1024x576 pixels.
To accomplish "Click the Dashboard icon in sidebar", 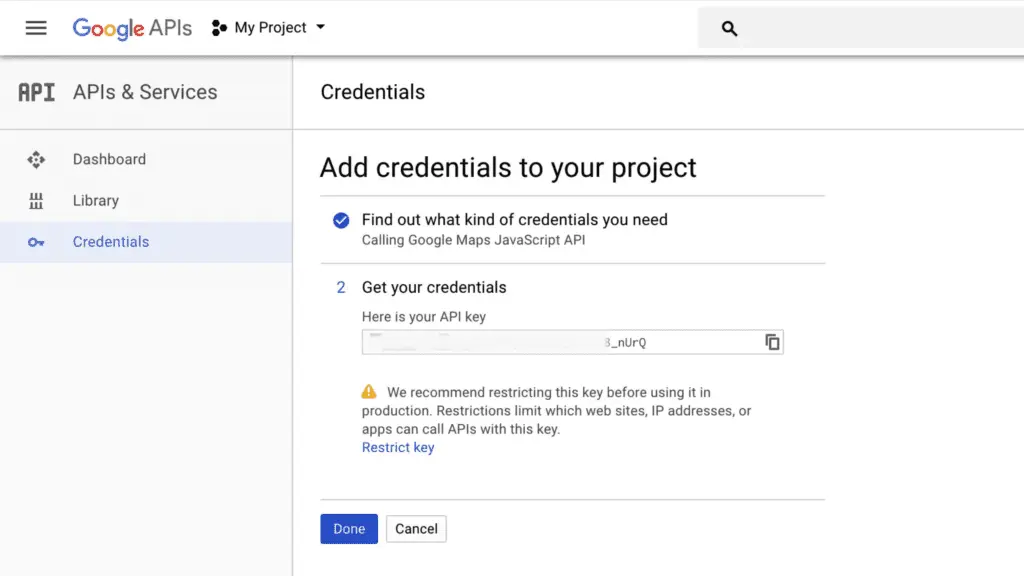I will (36, 159).
